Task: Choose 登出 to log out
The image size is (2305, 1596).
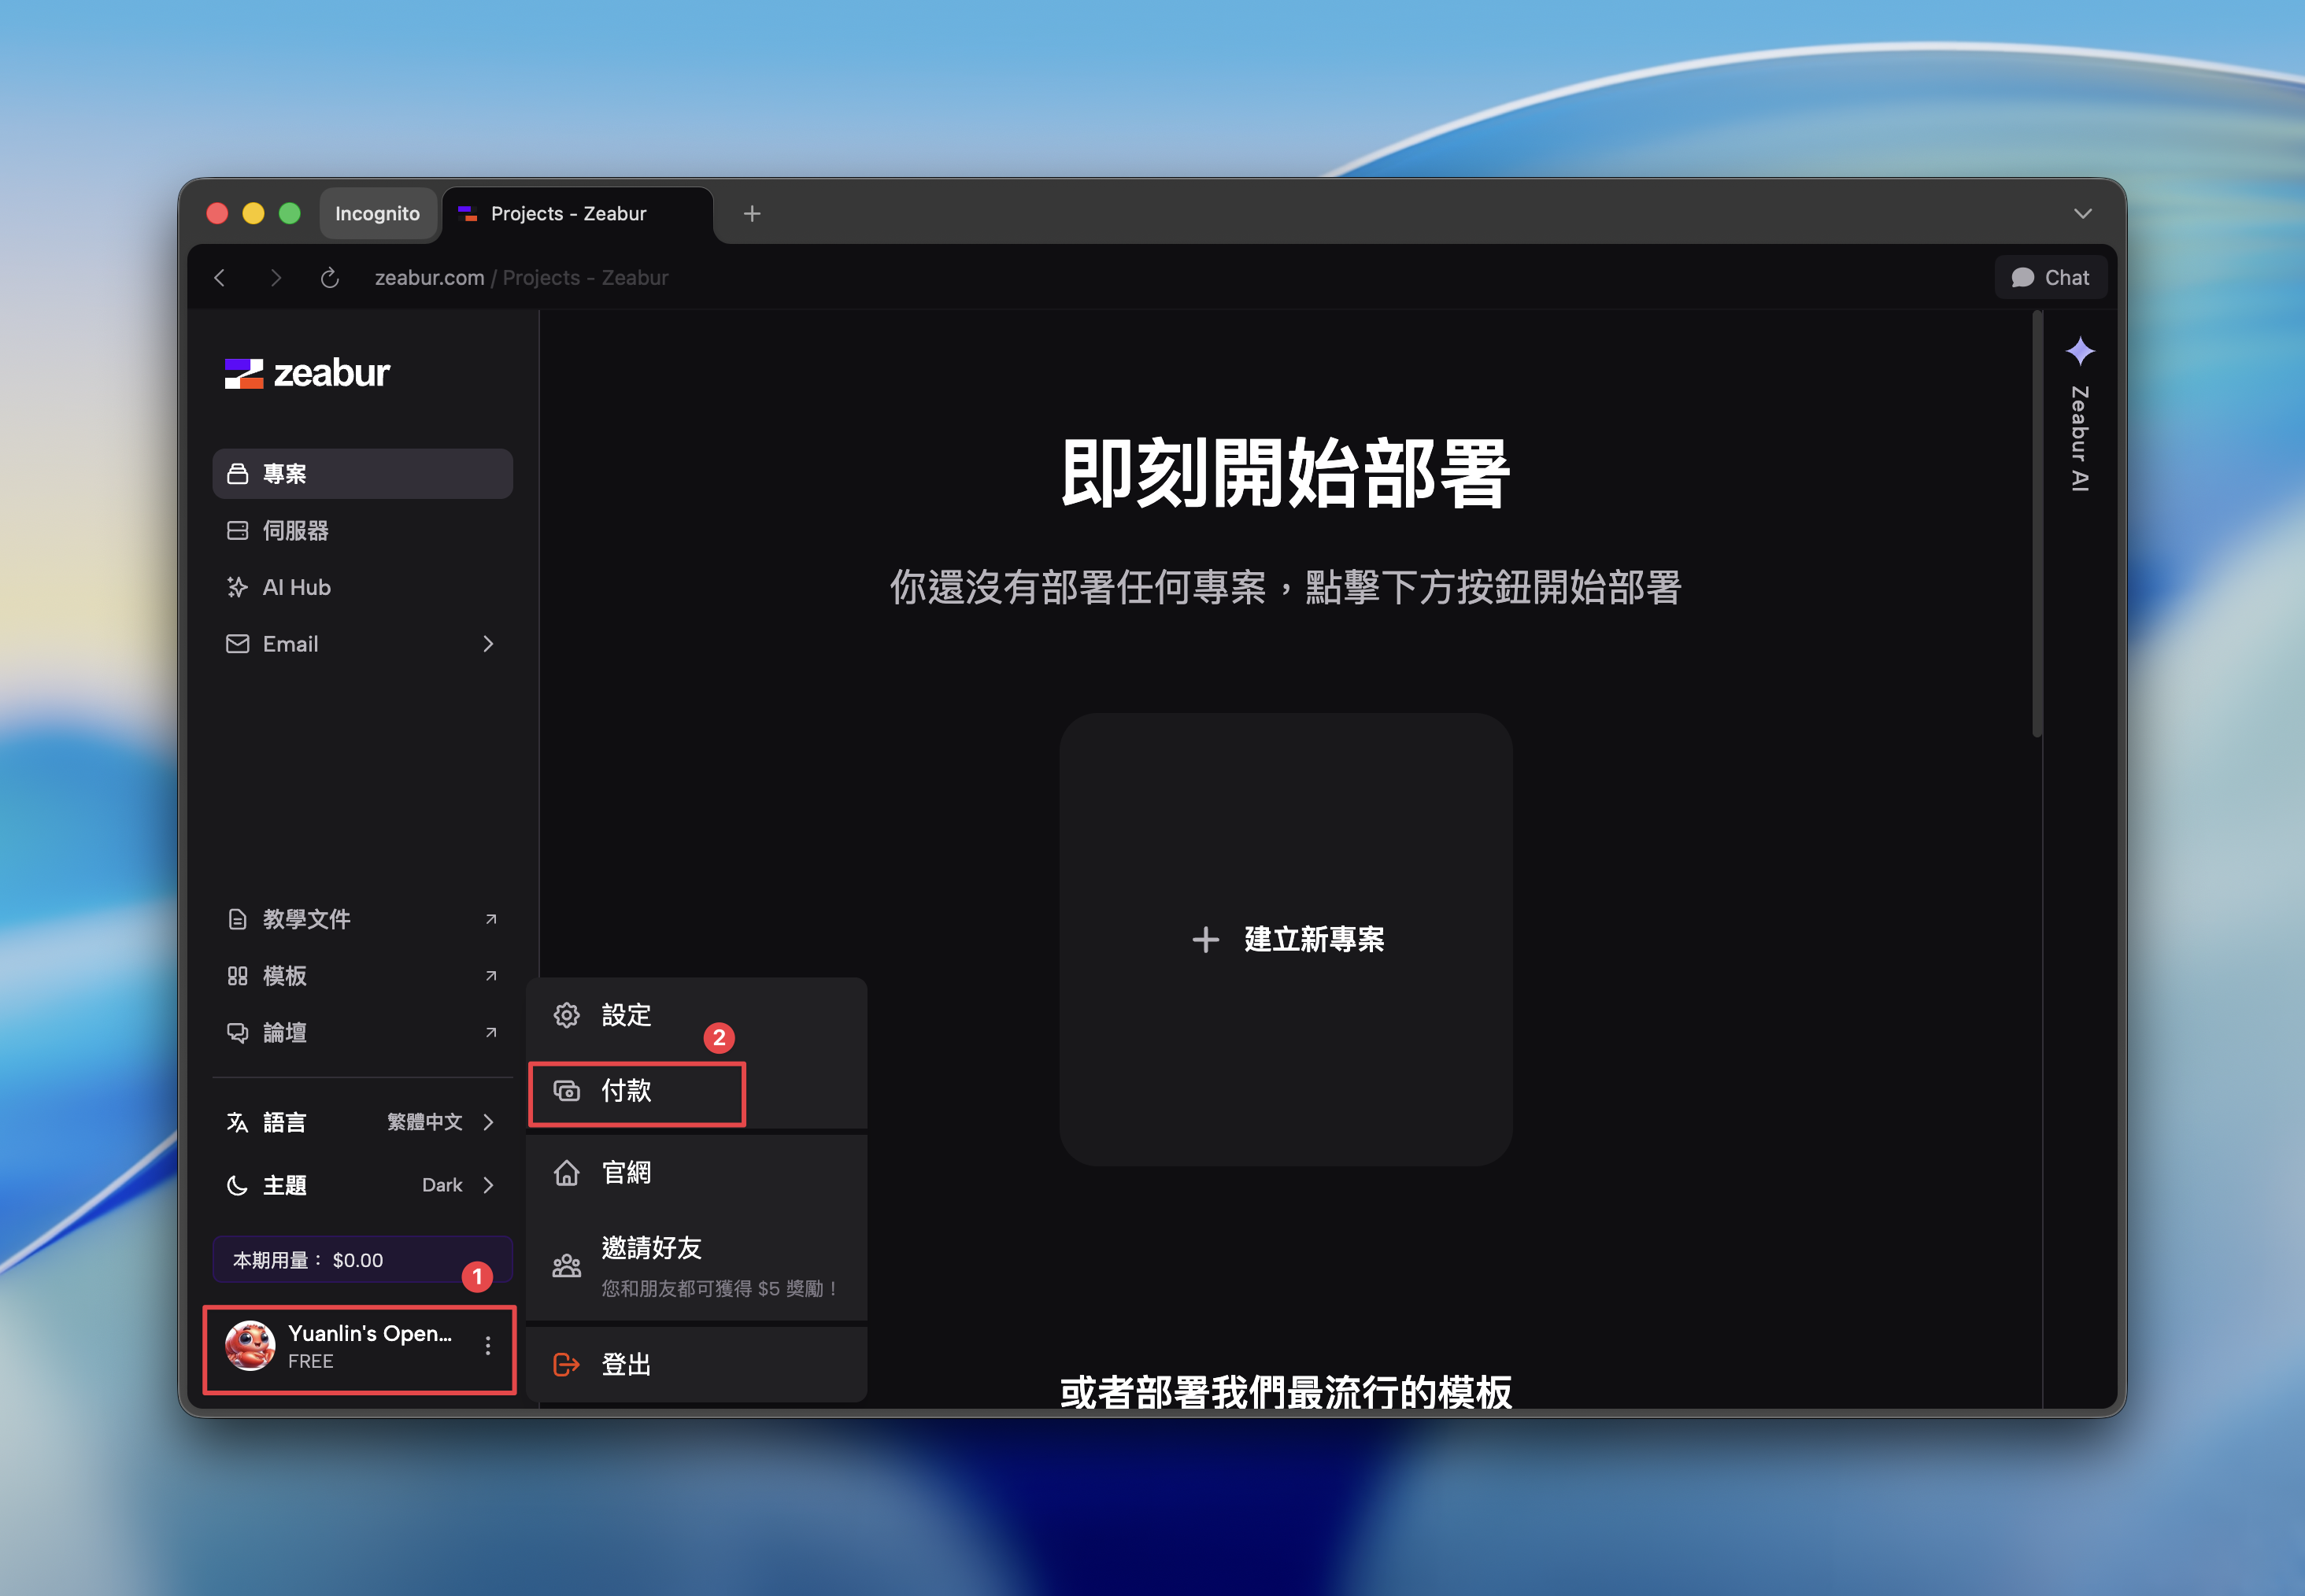Action: point(626,1364)
